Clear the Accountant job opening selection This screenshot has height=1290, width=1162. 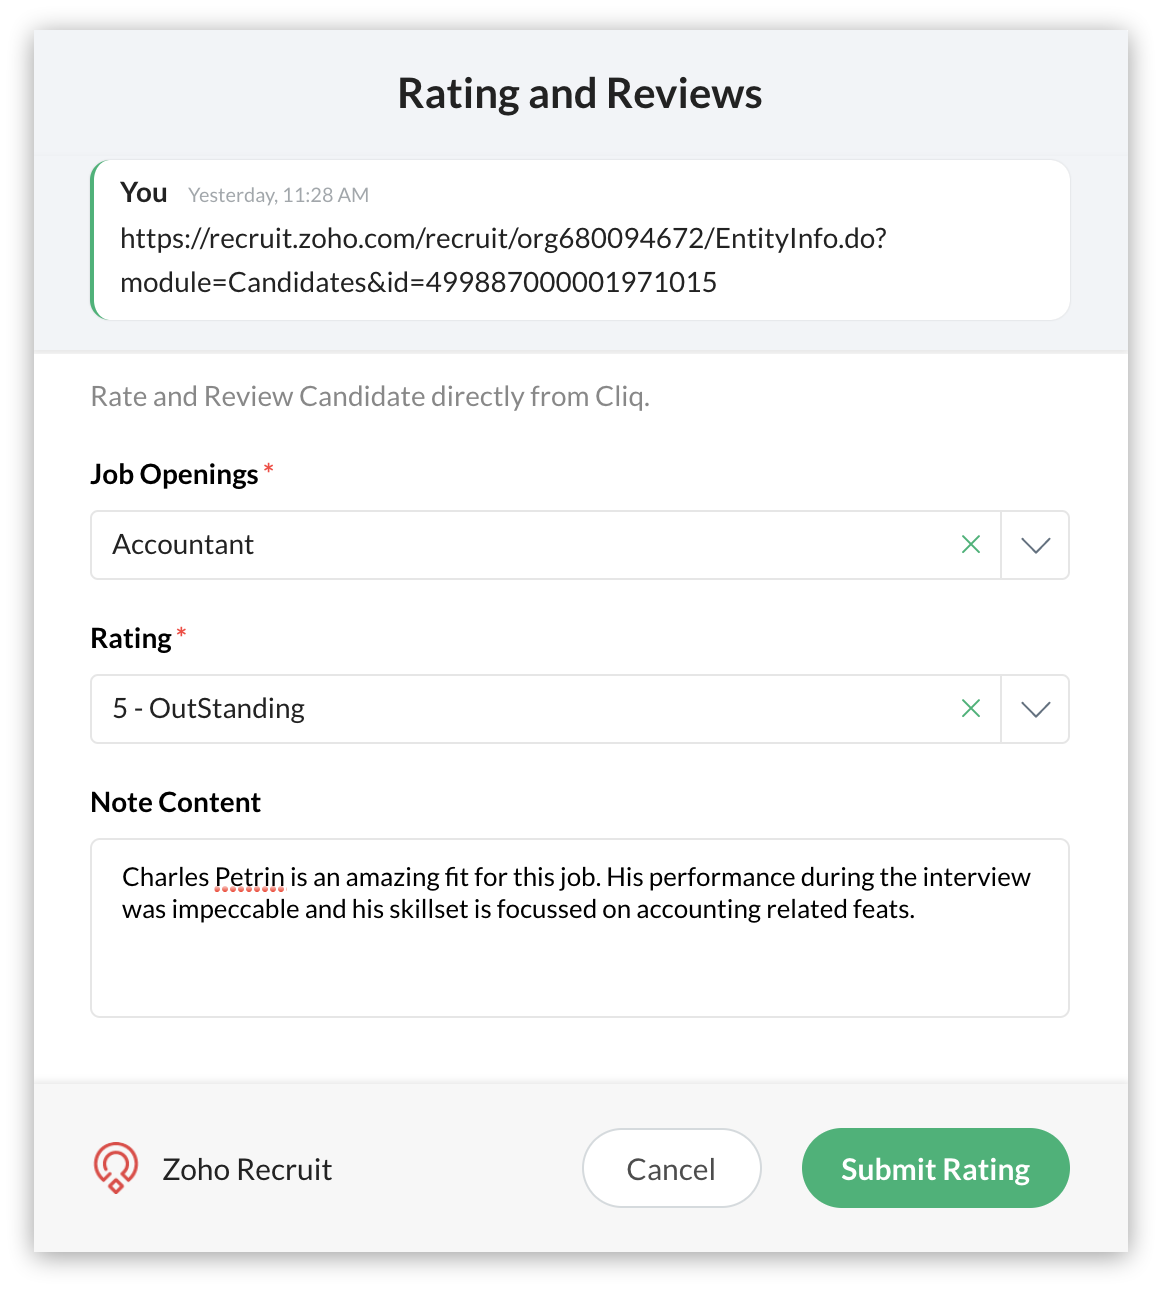(x=970, y=545)
